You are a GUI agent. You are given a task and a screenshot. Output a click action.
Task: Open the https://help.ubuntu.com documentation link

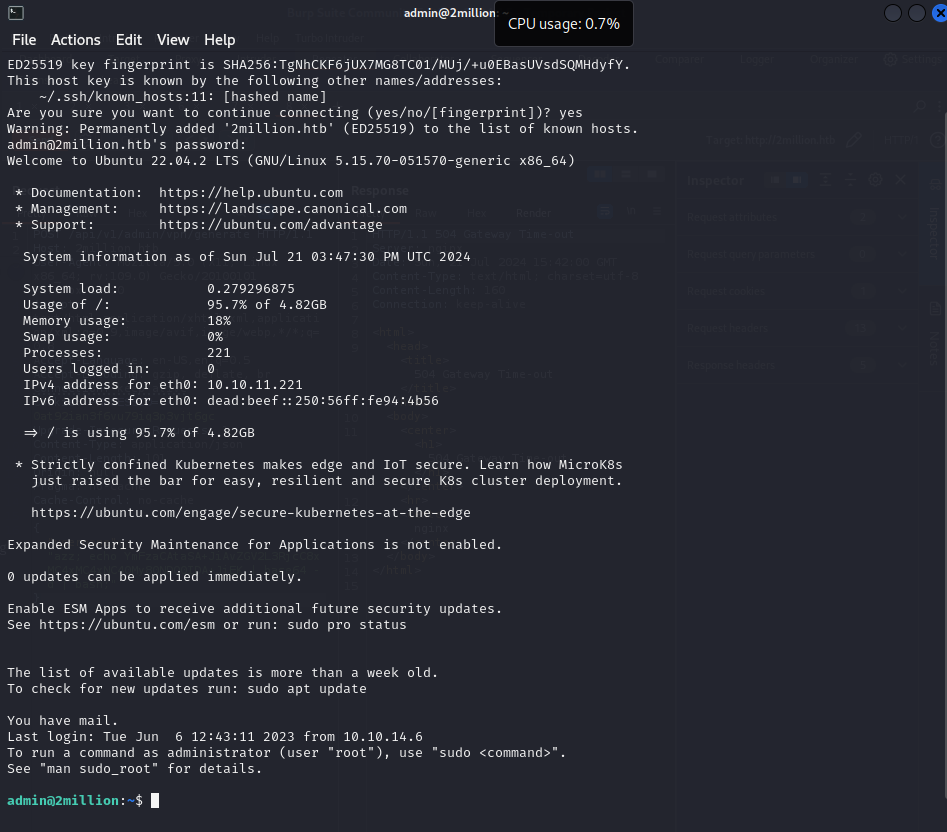pos(251,193)
